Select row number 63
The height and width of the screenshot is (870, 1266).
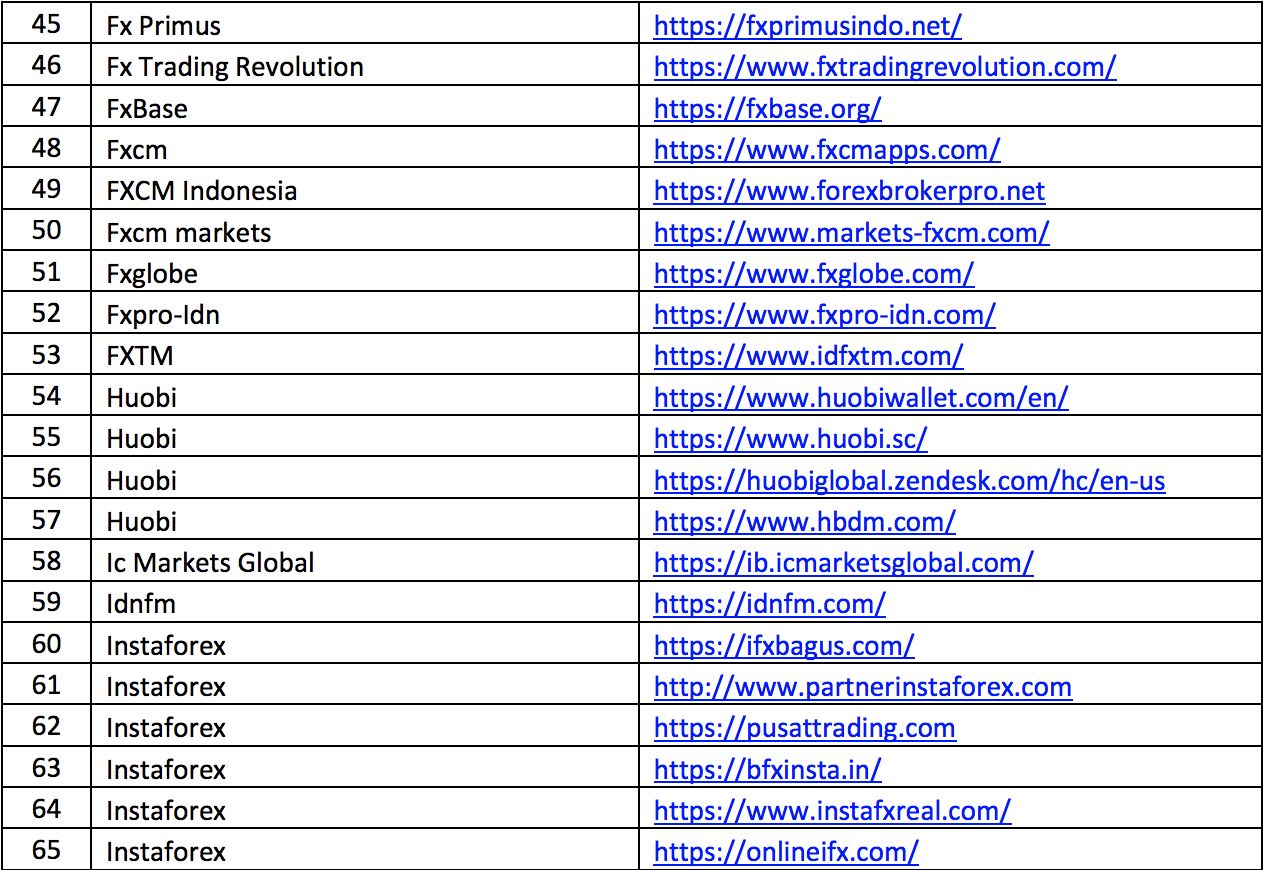click(x=47, y=768)
